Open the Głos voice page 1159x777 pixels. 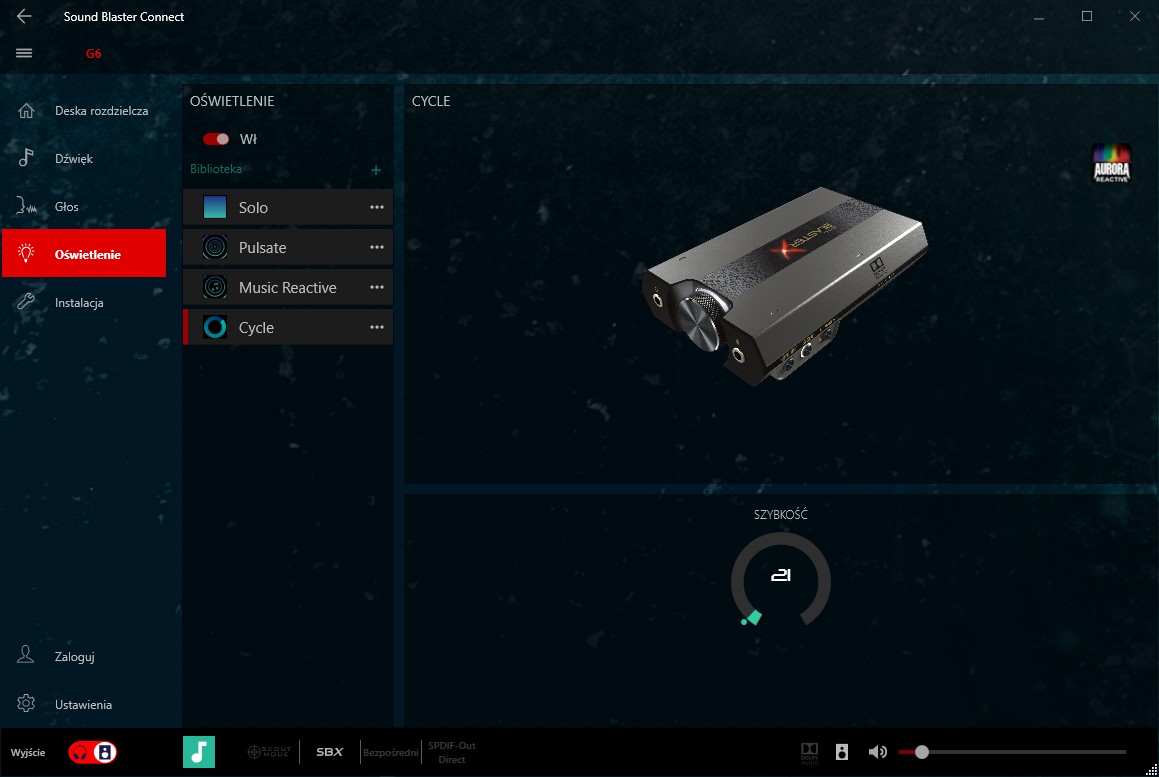84,207
